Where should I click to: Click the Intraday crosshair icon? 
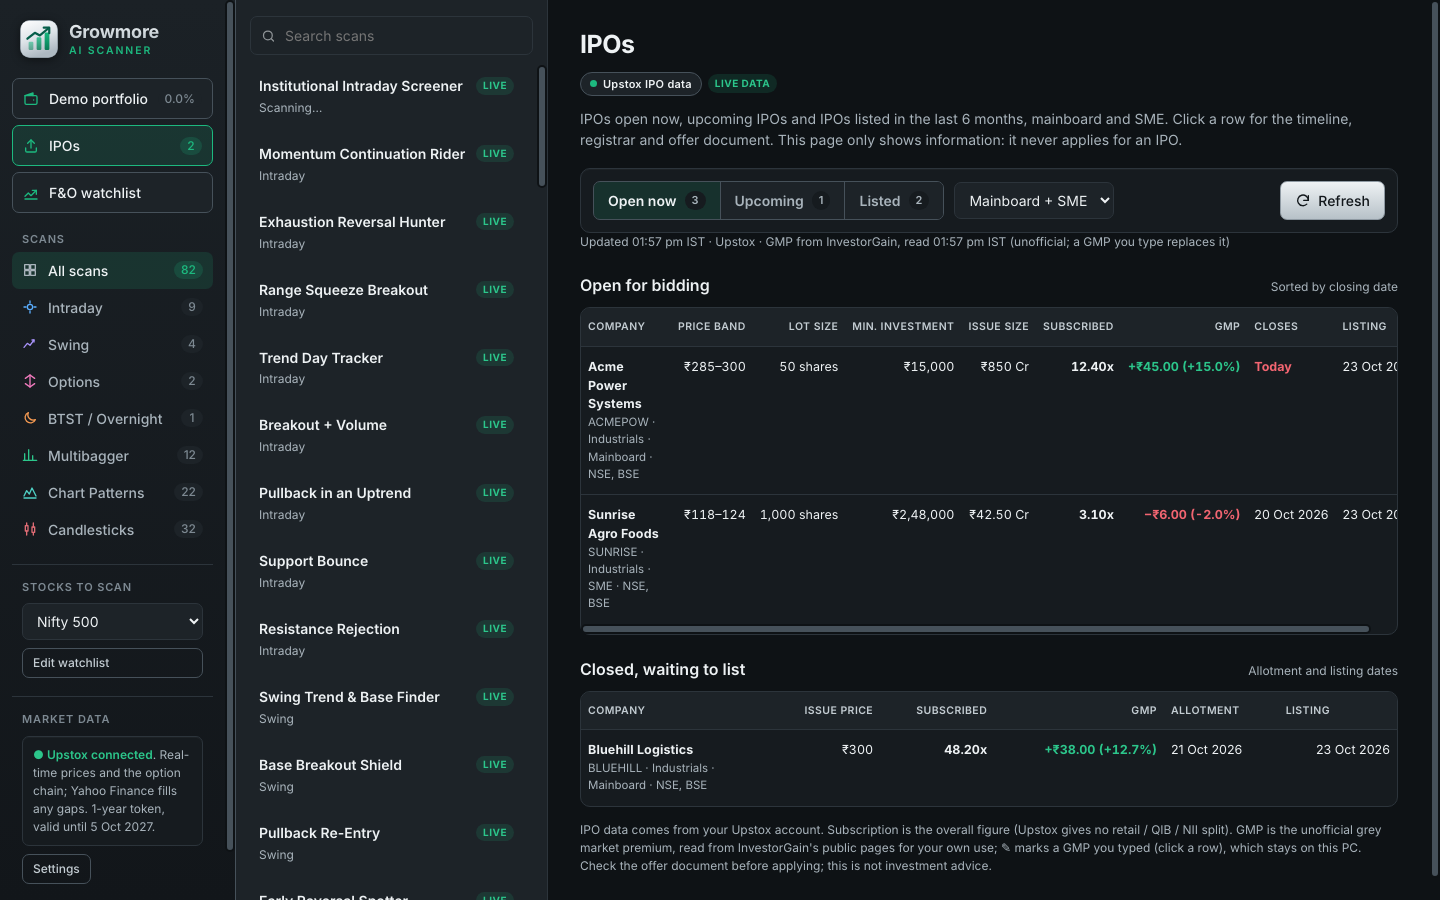[x=30, y=307]
